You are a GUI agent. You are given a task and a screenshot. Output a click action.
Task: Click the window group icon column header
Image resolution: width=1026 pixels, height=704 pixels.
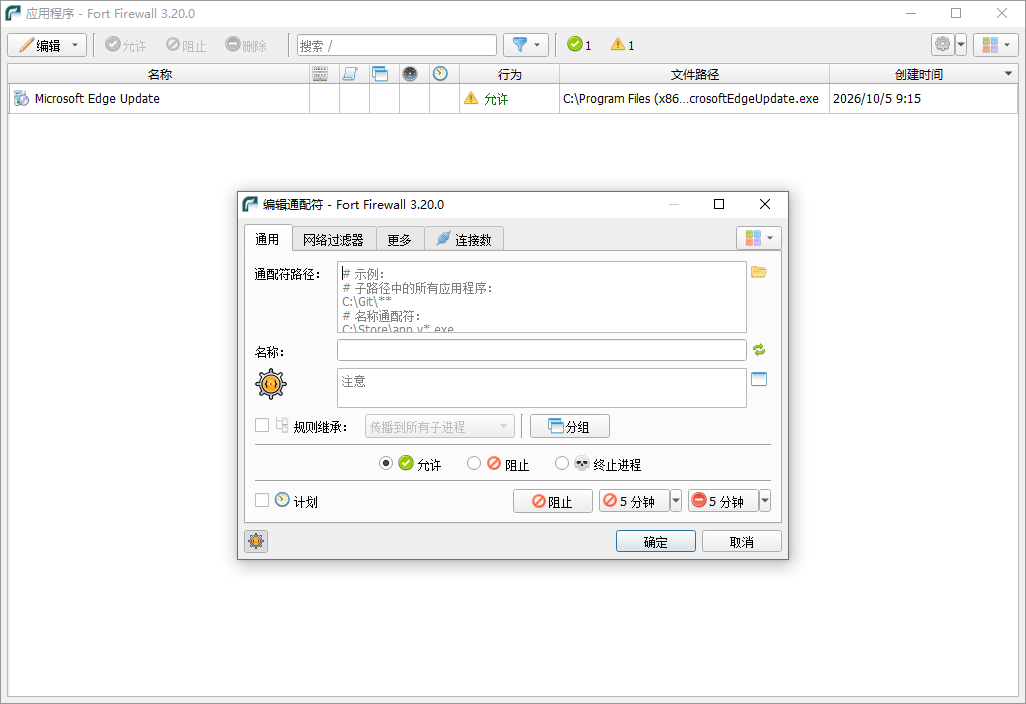[x=380, y=74]
